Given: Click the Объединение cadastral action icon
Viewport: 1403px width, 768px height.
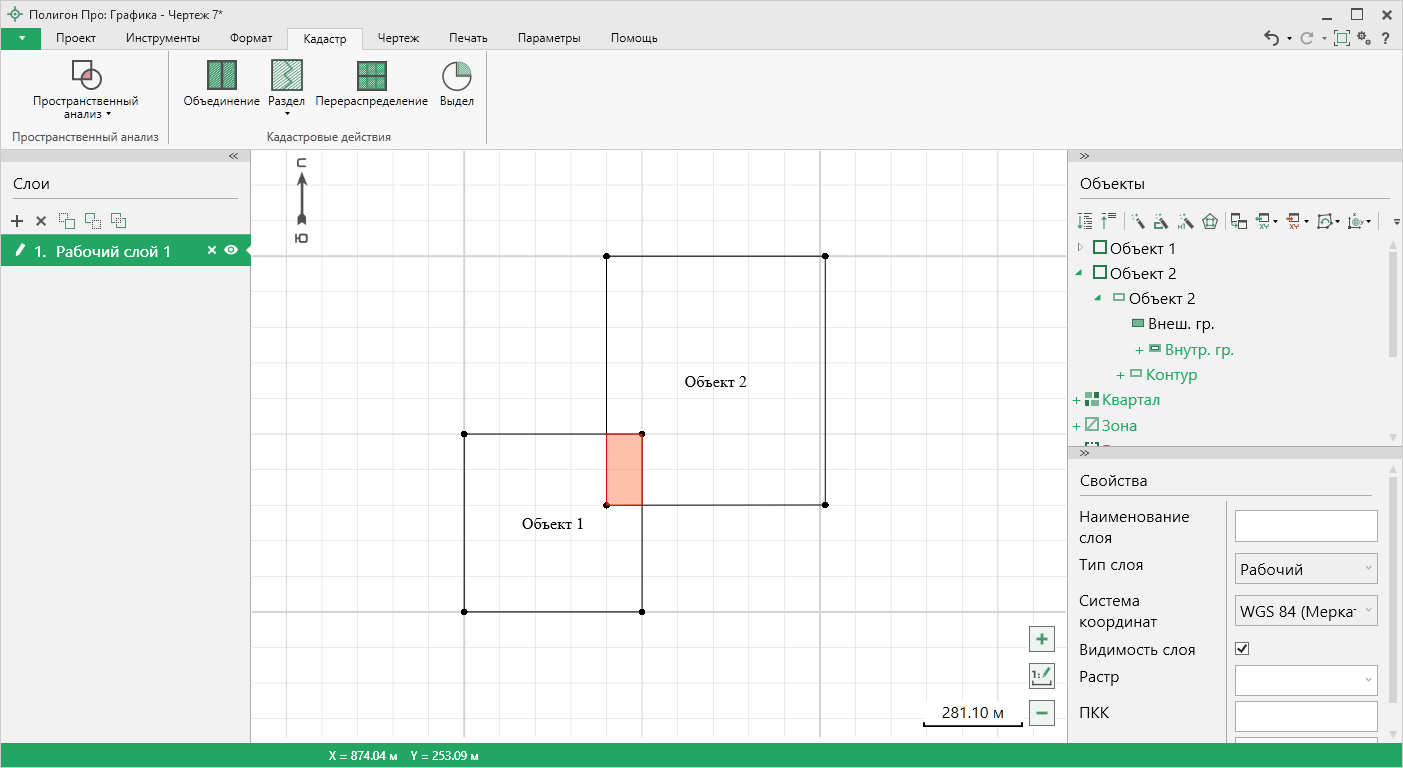Looking at the screenshot, I should coord(221,77).
